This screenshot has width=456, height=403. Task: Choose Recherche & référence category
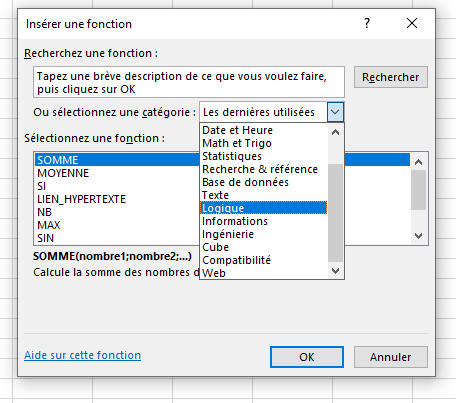tap(263, 169)
